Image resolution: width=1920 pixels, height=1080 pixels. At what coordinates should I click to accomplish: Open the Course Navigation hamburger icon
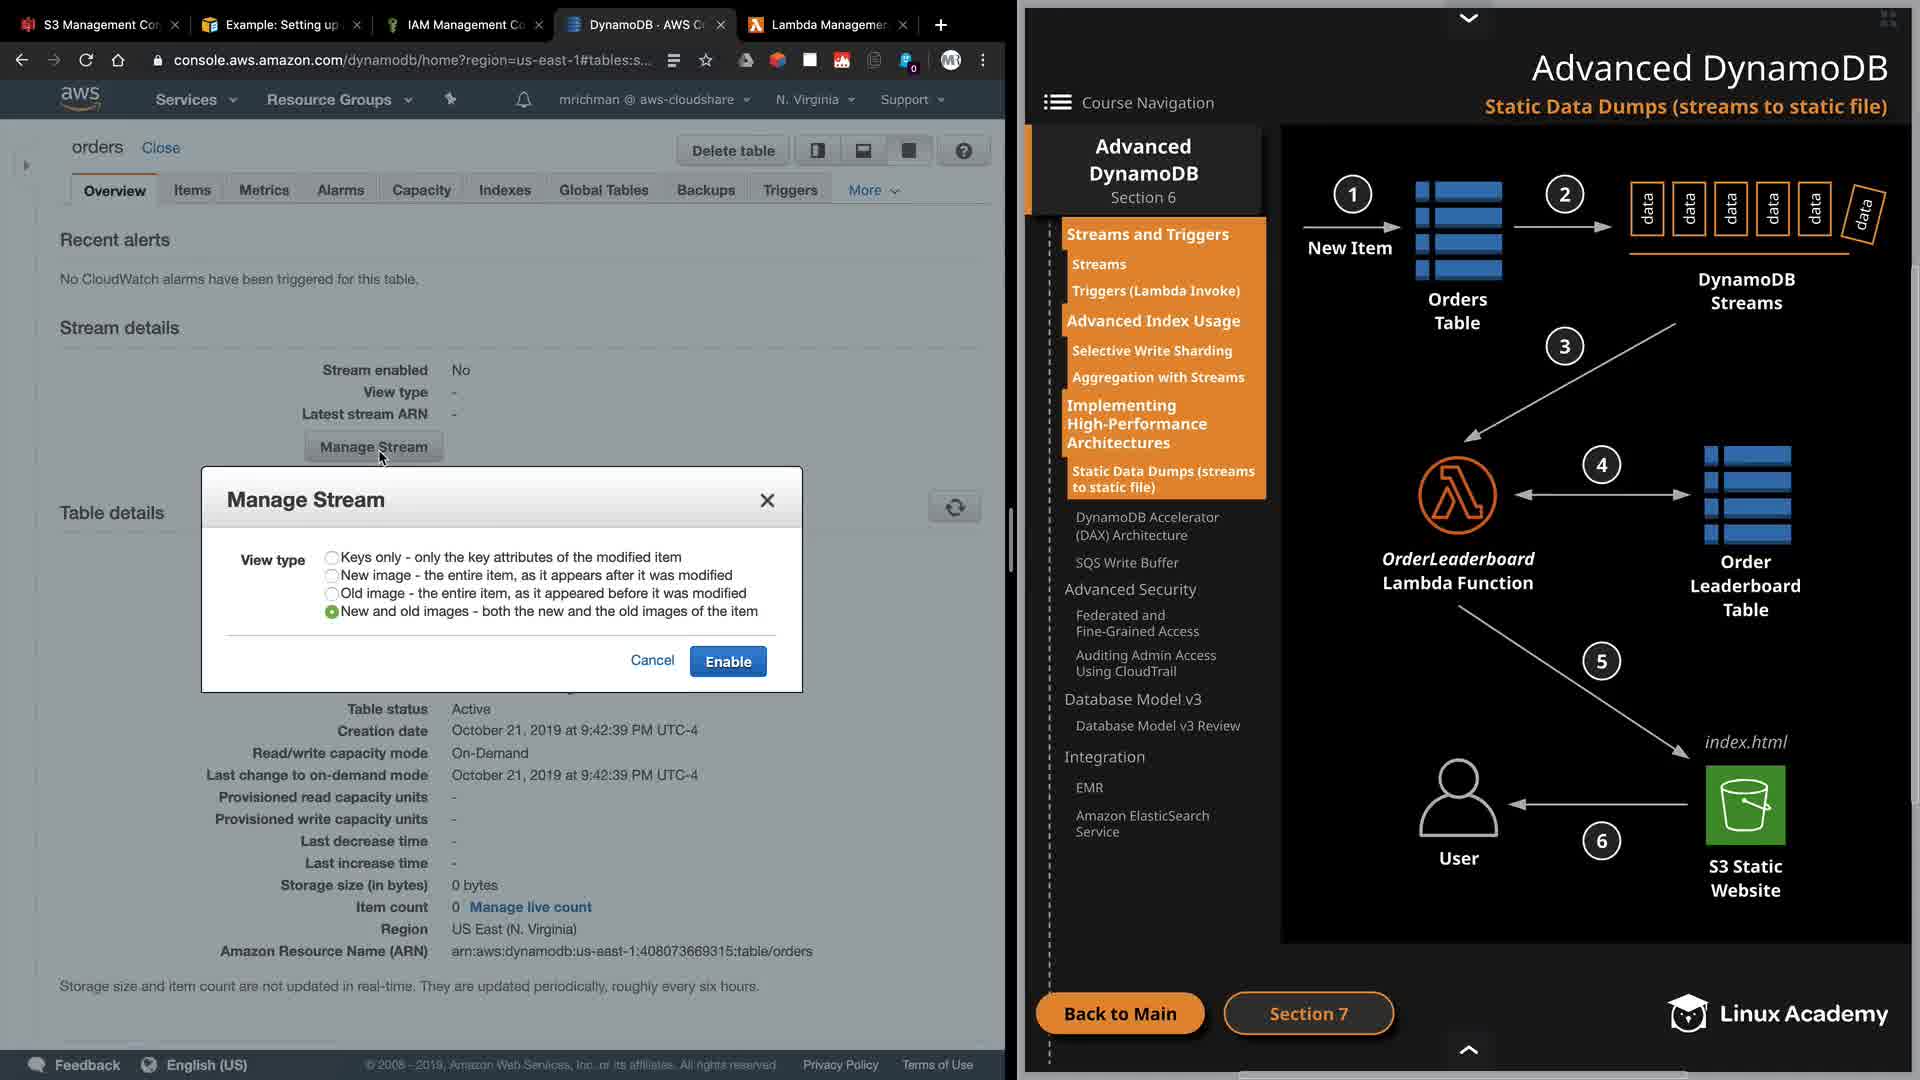coord(1057,102)
